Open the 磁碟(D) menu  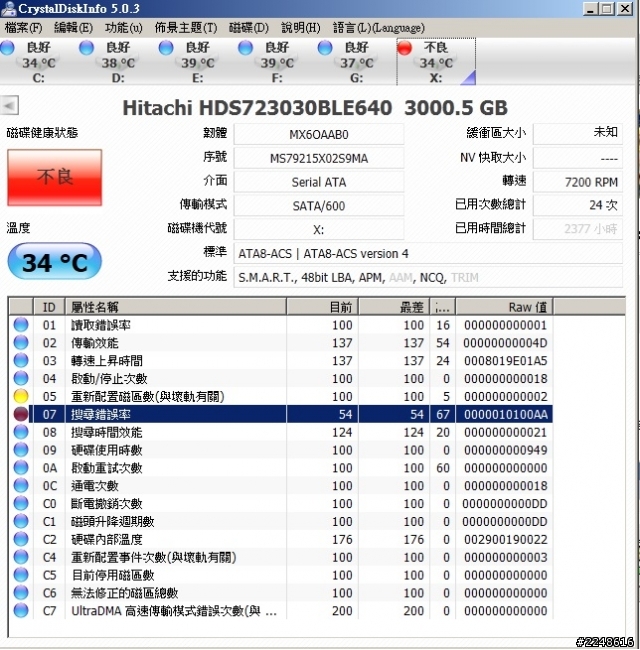tap(249, 28)
